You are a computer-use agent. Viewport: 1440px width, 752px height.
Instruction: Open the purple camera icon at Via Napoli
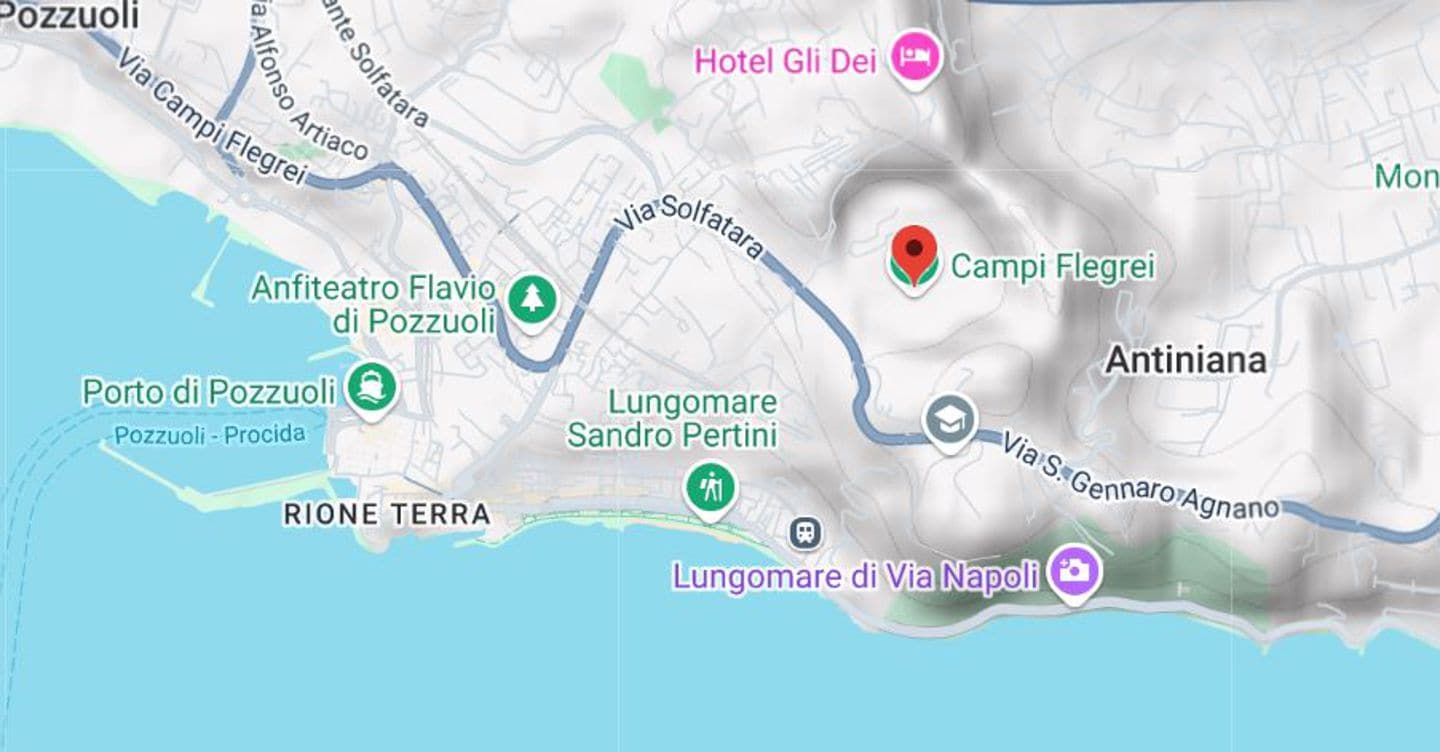point(1074,572)
